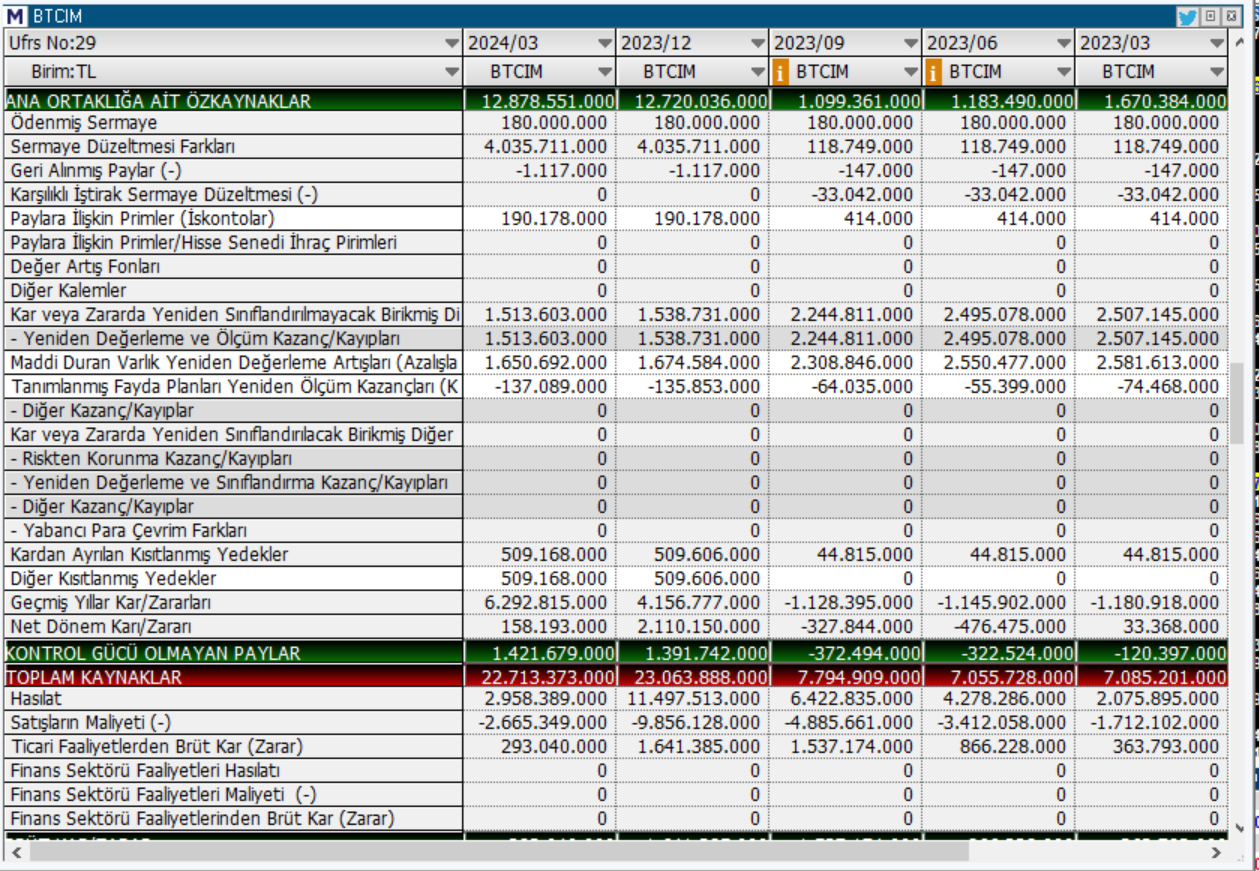Click the horizontal scrollbar right arrow
The width and height of the screenshot is (1259, 871).
coord(1217,852)
